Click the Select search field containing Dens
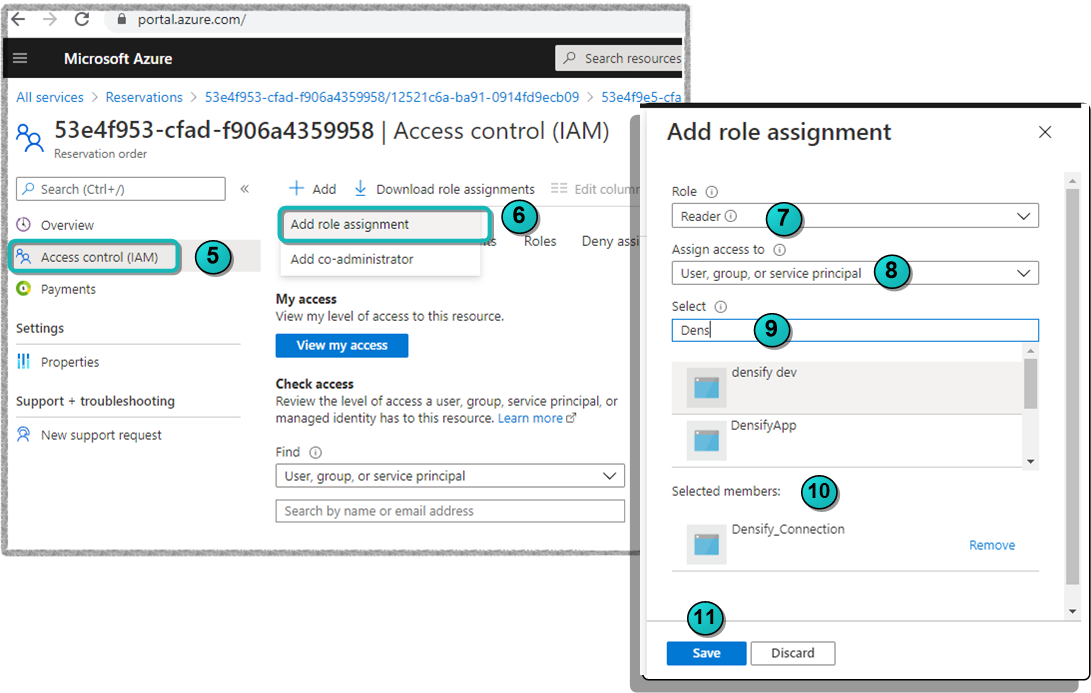Screen dimensions: 1091x693 (x=854, y=330)
